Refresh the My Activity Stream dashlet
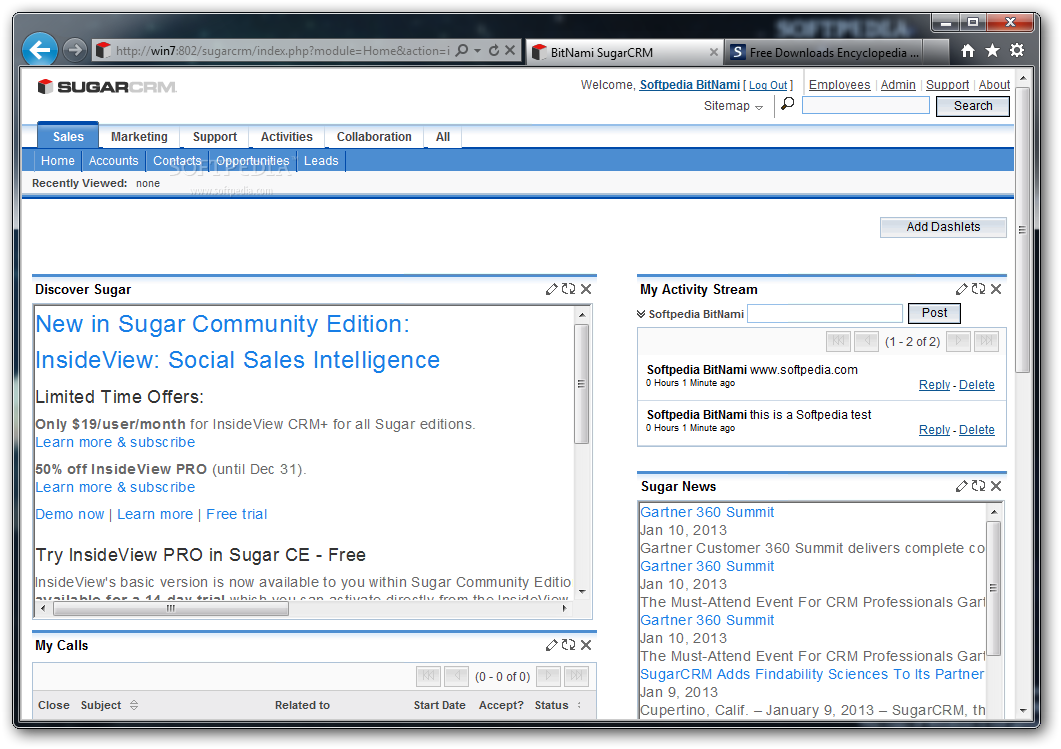Screen dimensions: 1061x749 [x=978, y=289]
